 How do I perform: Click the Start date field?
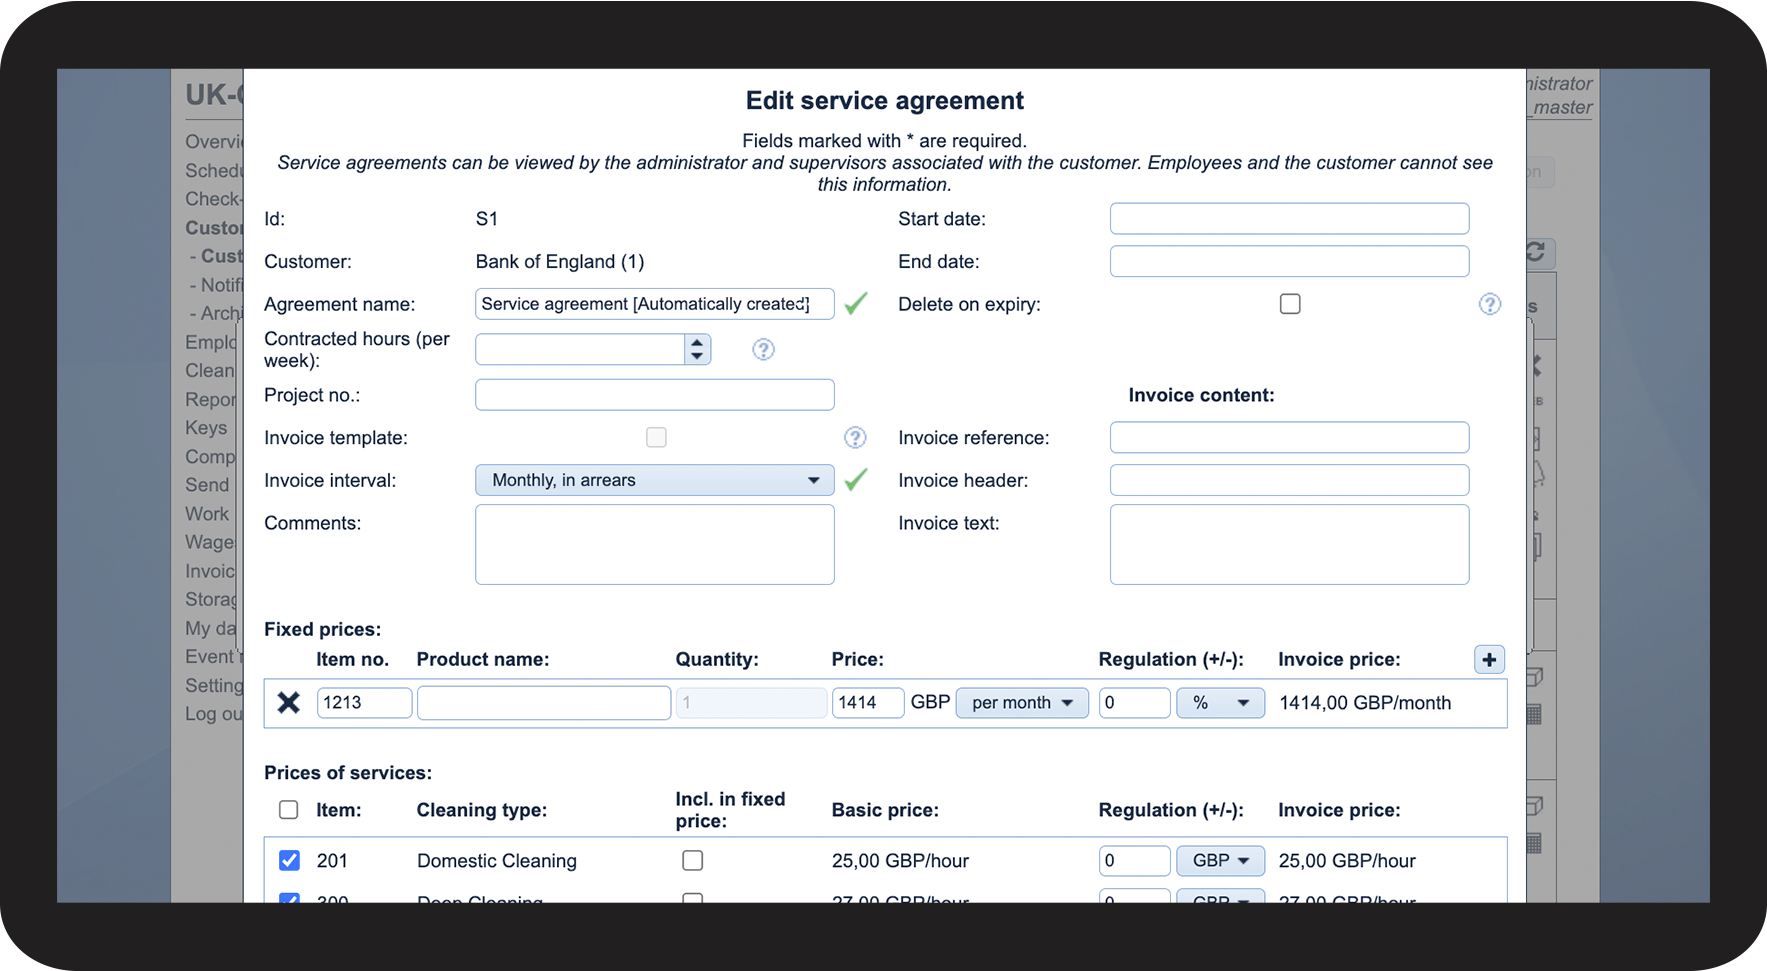click(x=1288, y=219)
